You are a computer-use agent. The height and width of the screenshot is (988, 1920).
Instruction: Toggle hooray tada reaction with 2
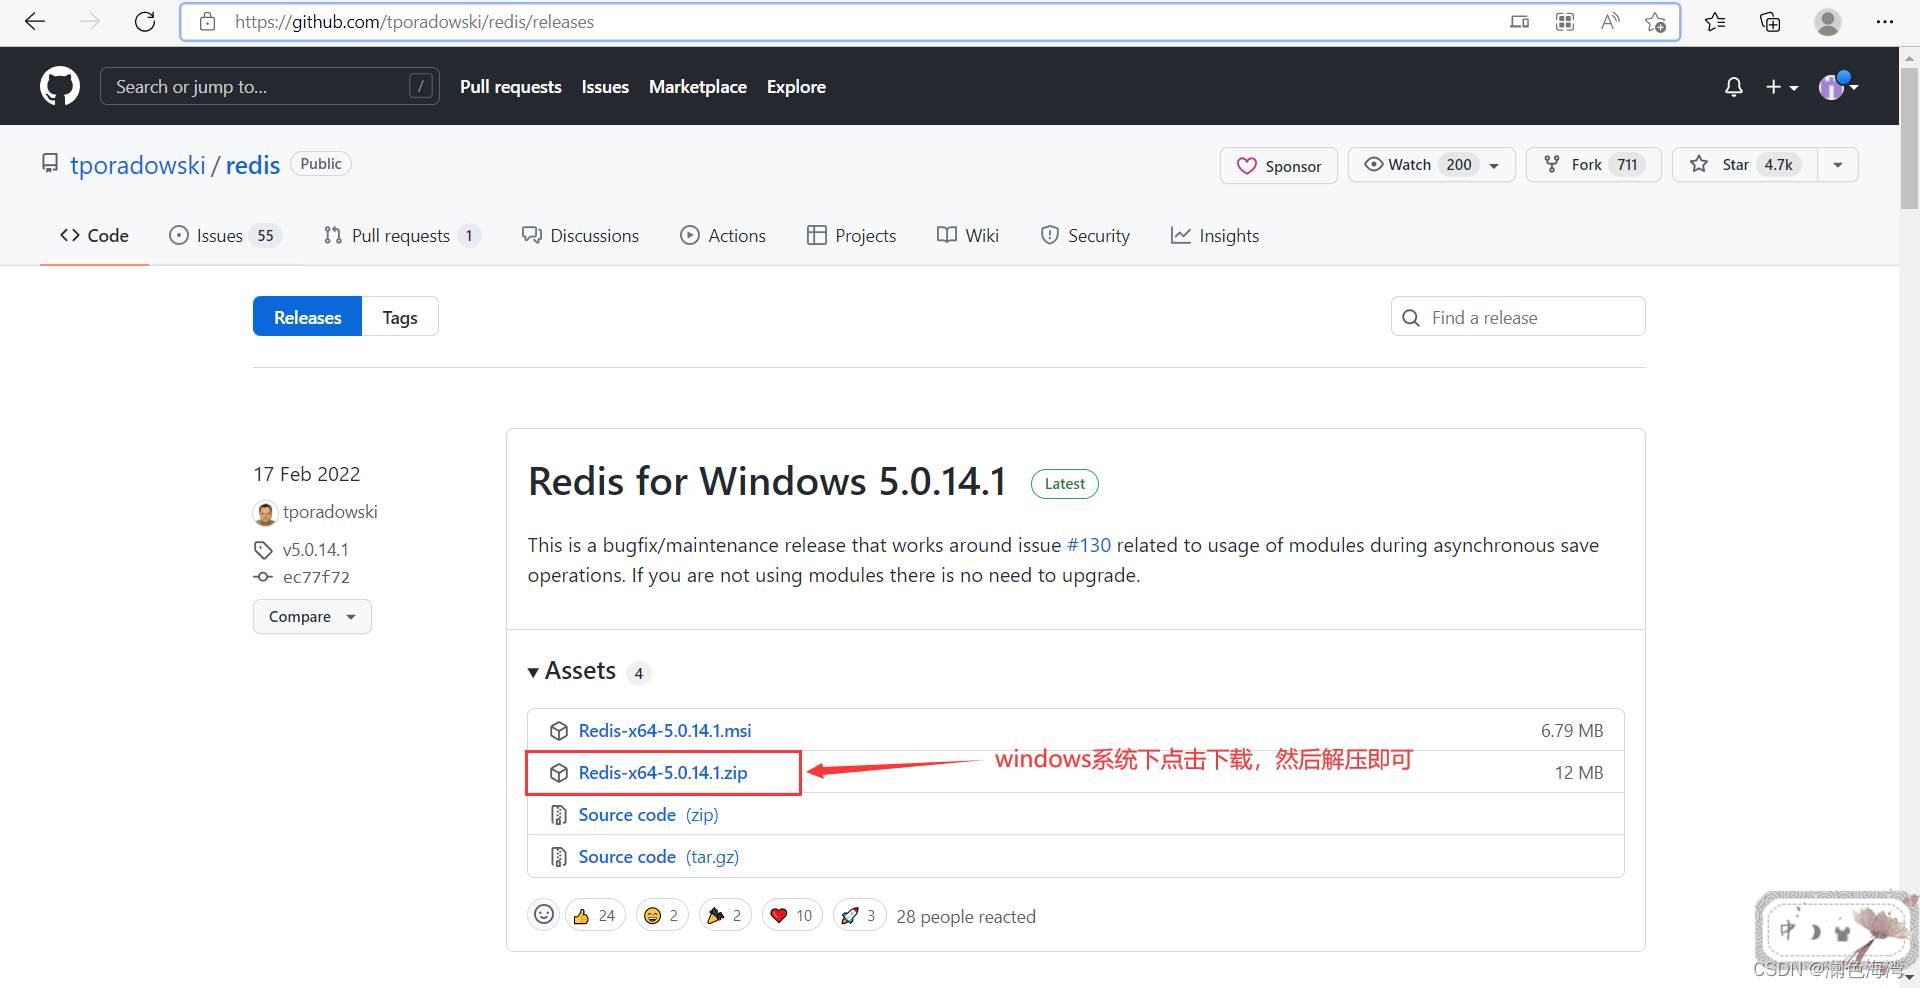click(x=725, y=915)
